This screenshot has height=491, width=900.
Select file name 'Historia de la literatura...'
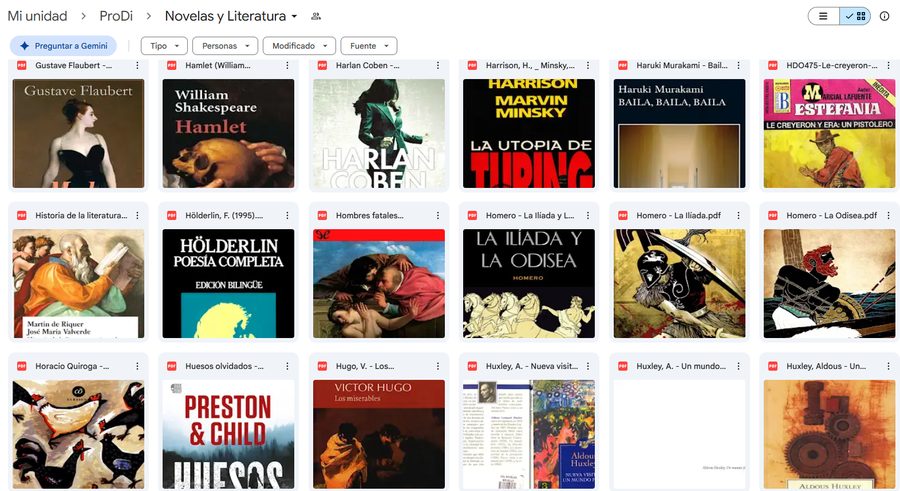(x=82, y=215)
